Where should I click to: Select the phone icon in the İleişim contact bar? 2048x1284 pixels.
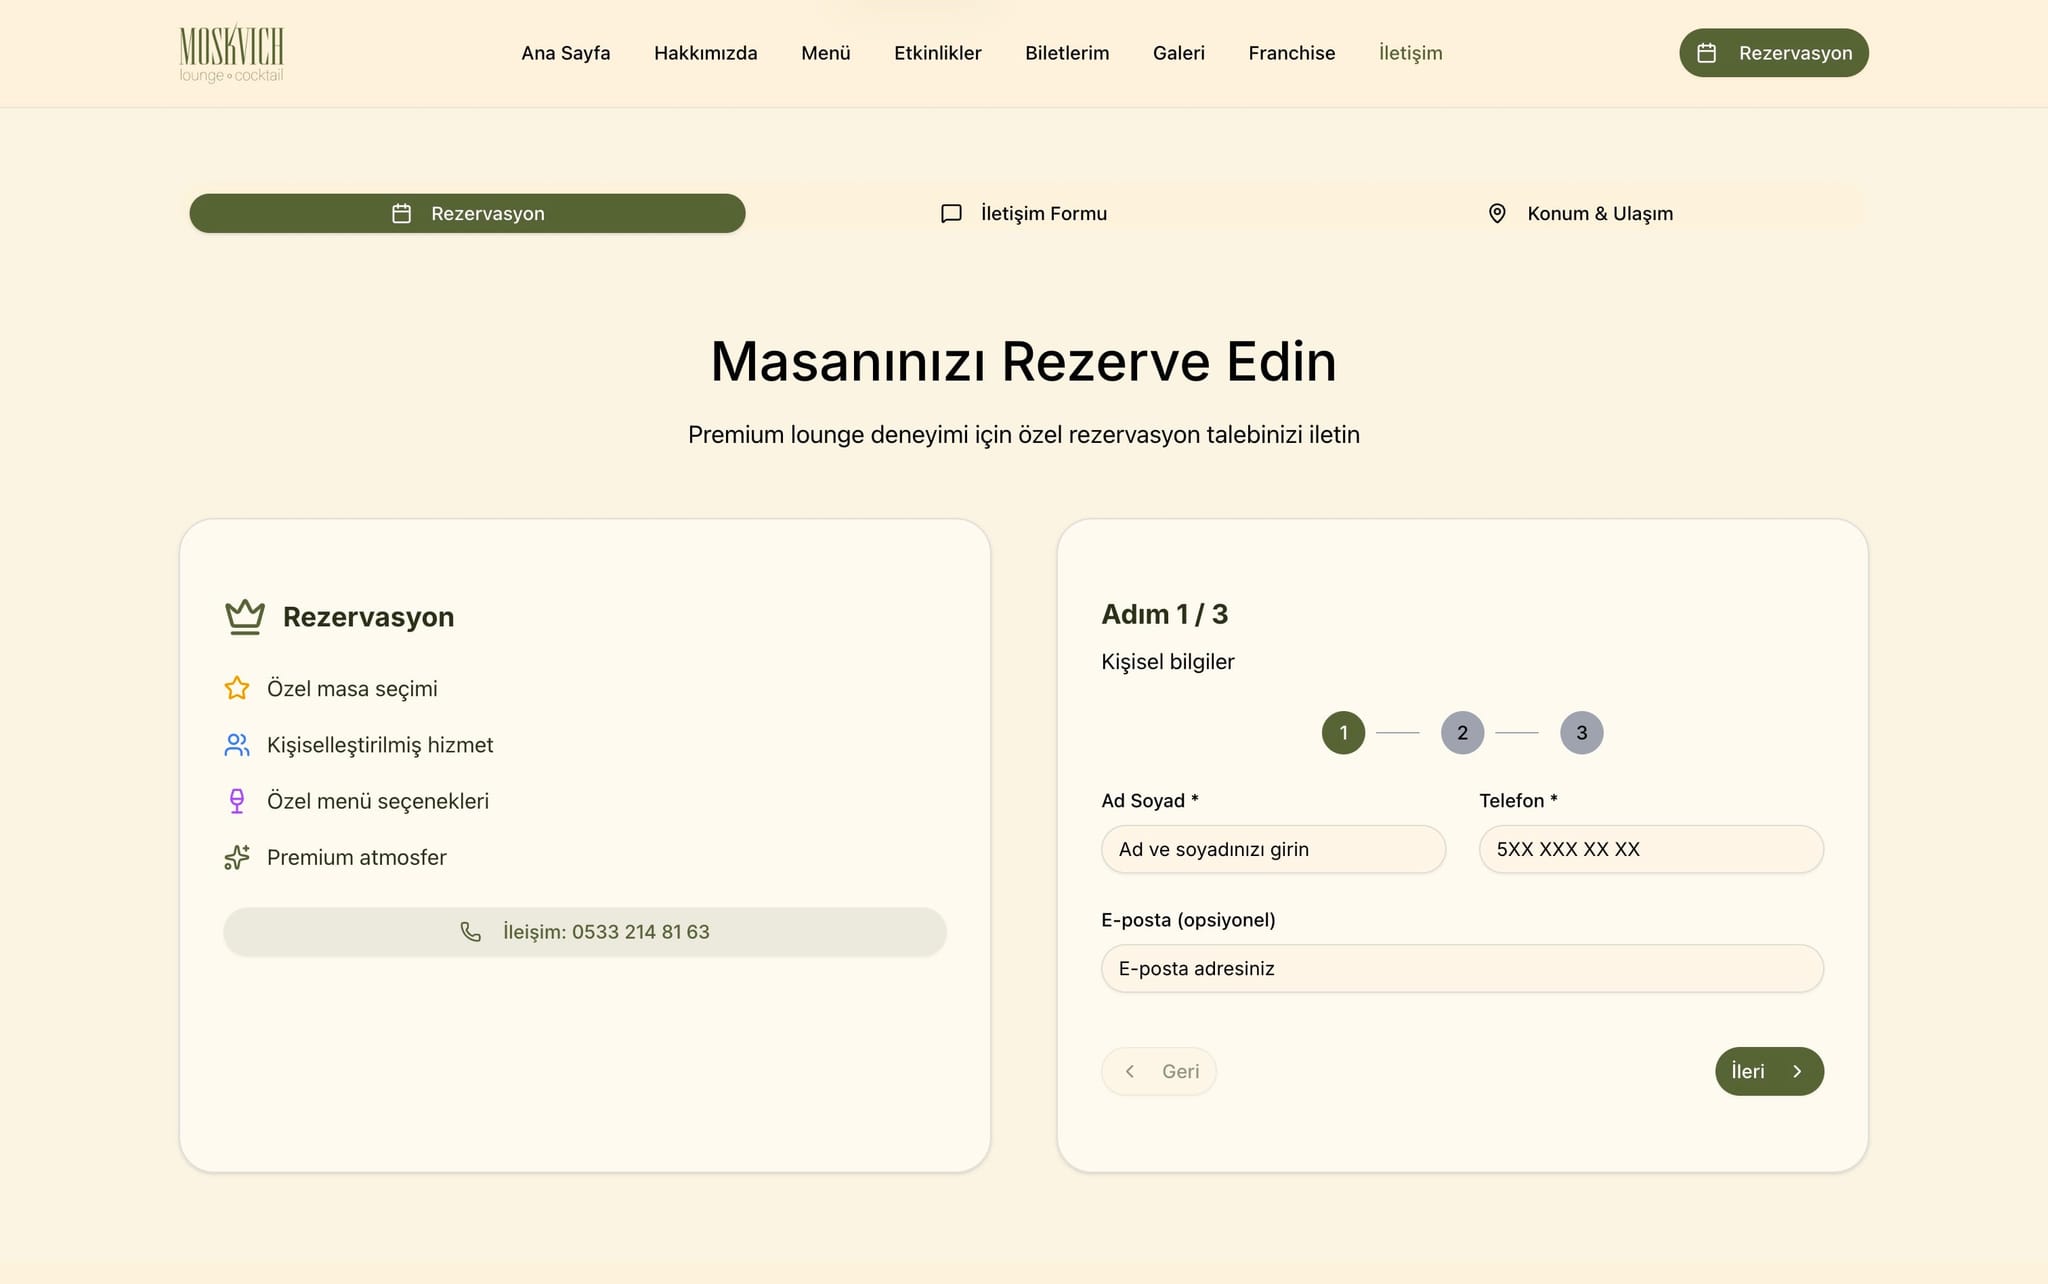(472, 931)
